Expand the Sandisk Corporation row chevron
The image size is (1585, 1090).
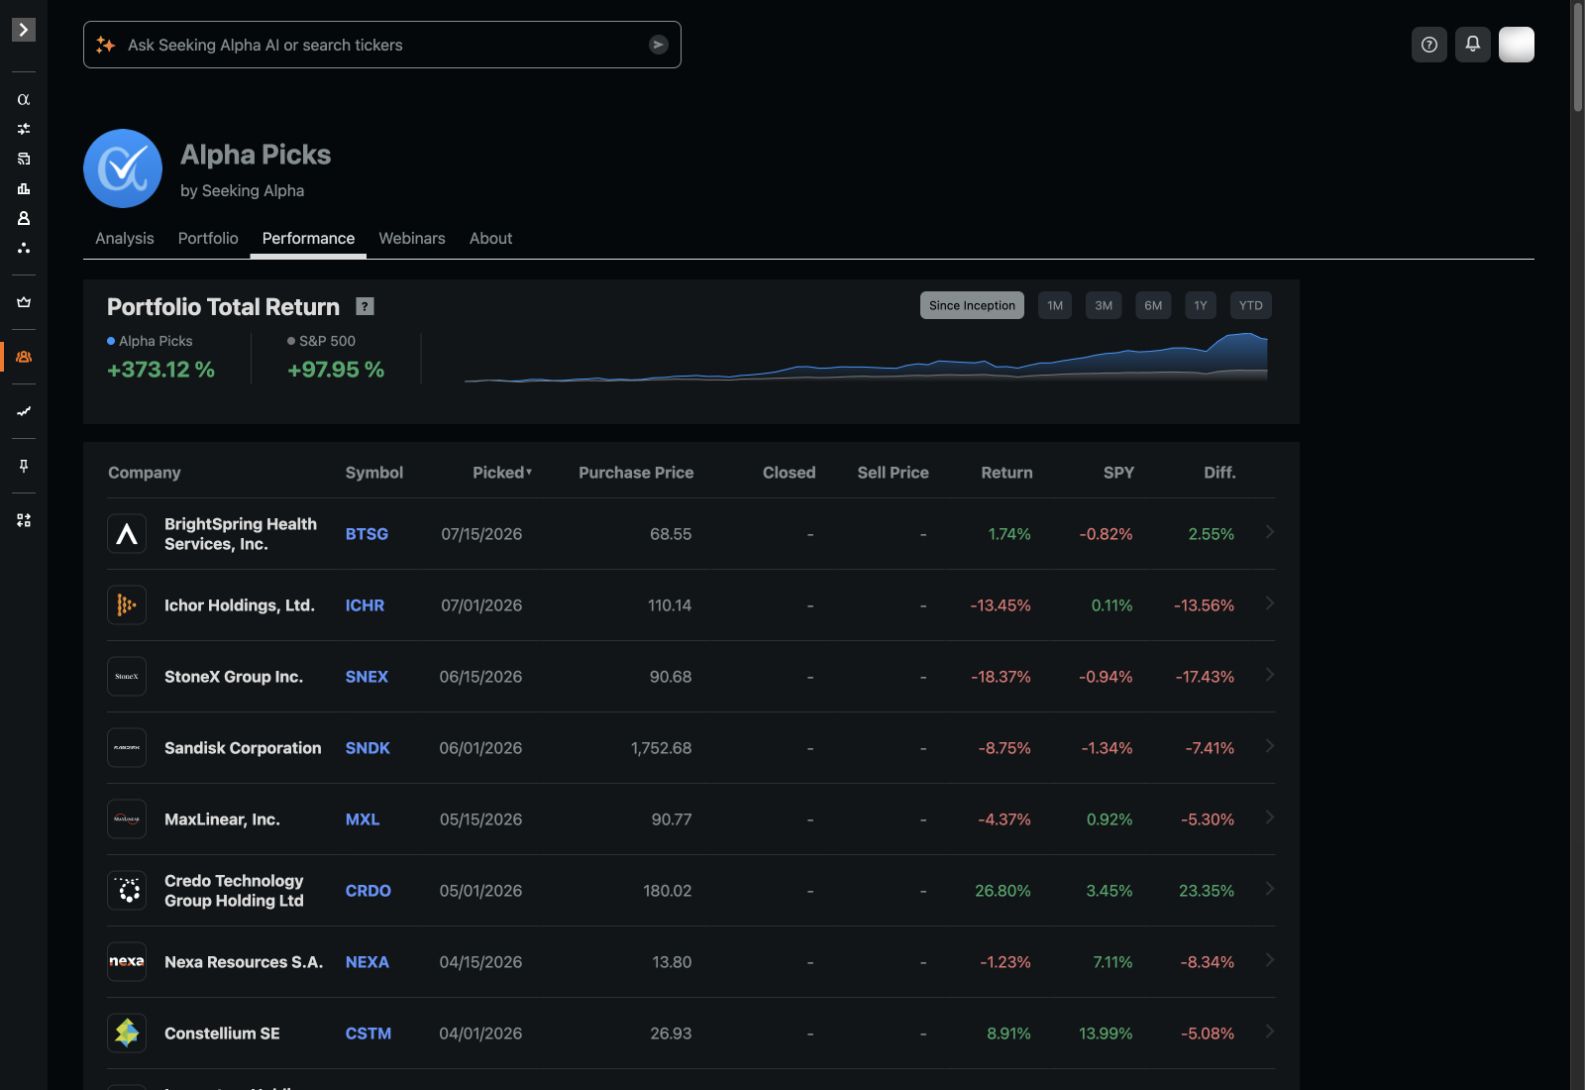[1270, 746]
